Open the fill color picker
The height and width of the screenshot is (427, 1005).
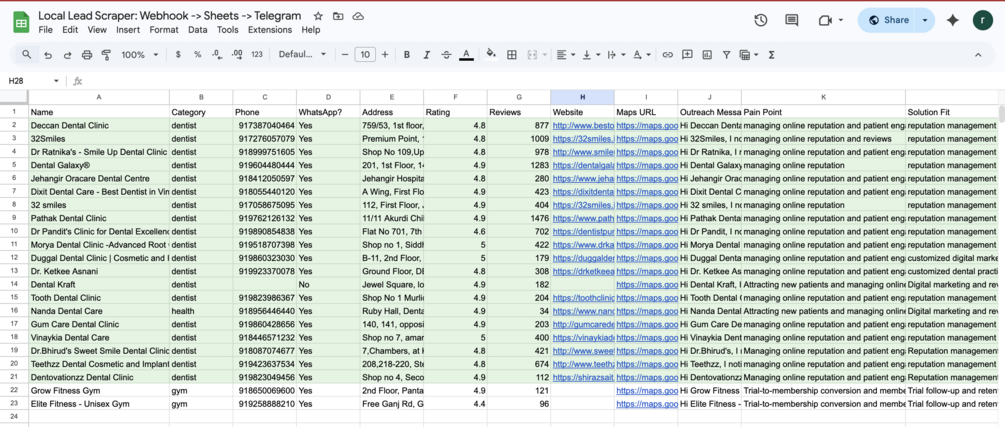point(492,55)
